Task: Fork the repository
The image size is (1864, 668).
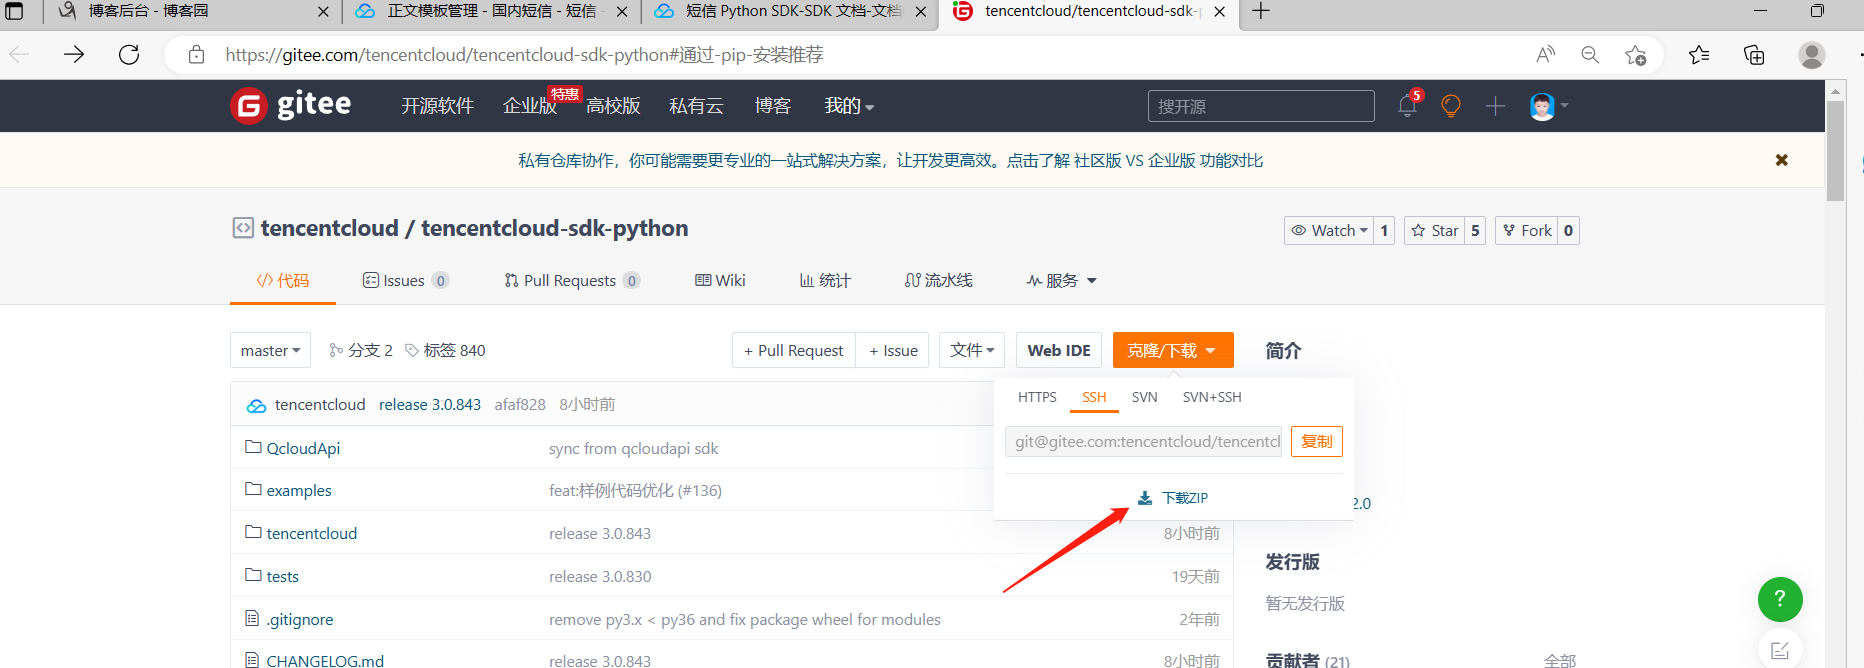Action: pyautogui.click(x=1527, y=230)
